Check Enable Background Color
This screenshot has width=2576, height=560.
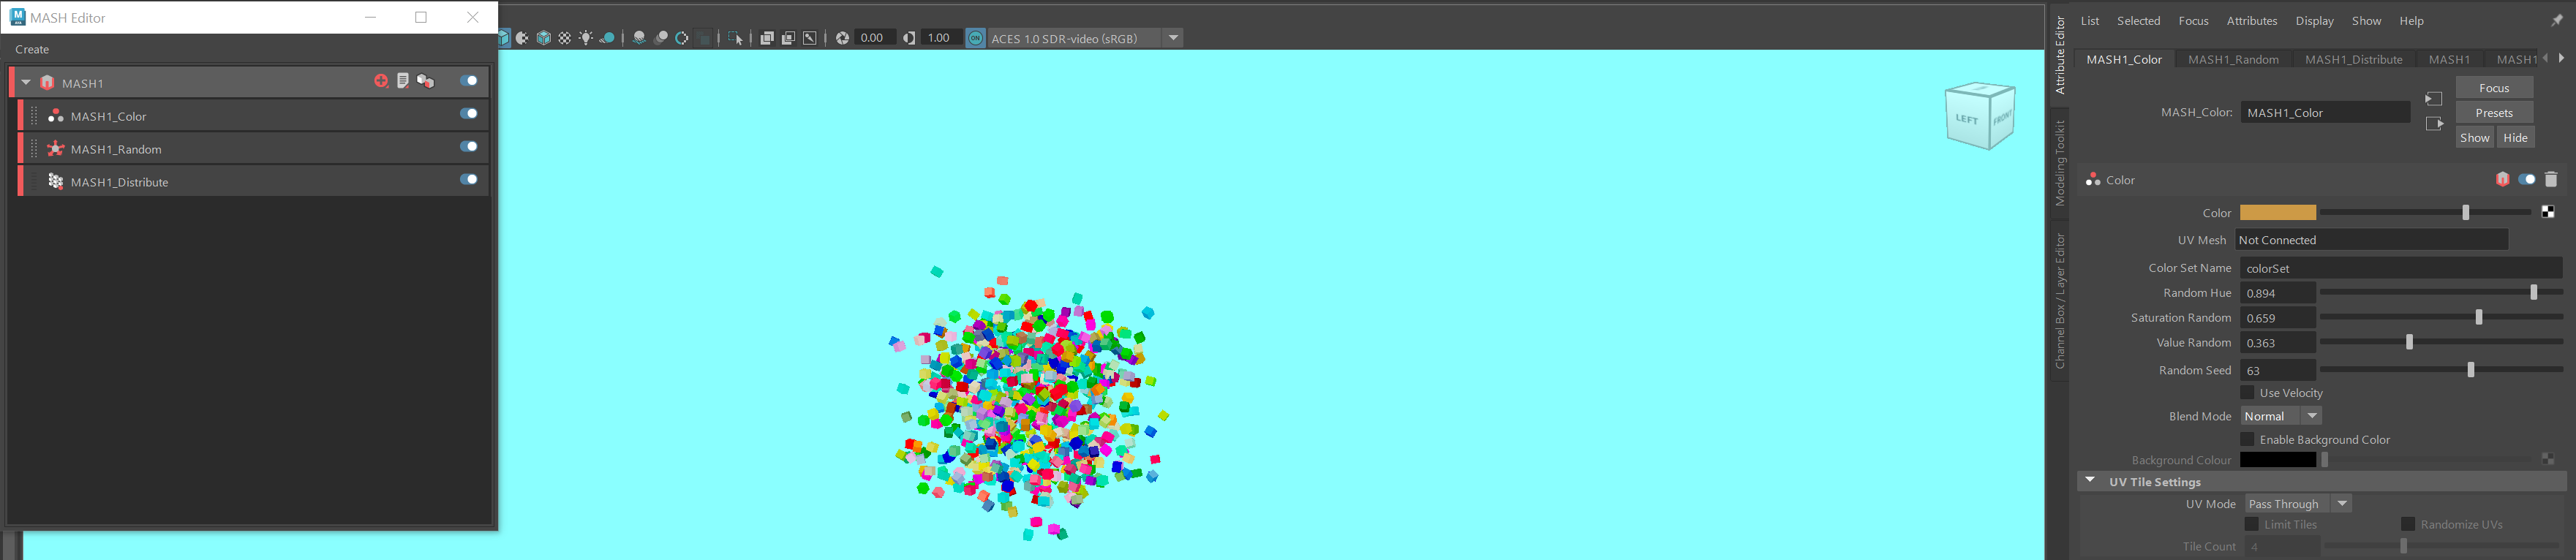point(2247,440)
